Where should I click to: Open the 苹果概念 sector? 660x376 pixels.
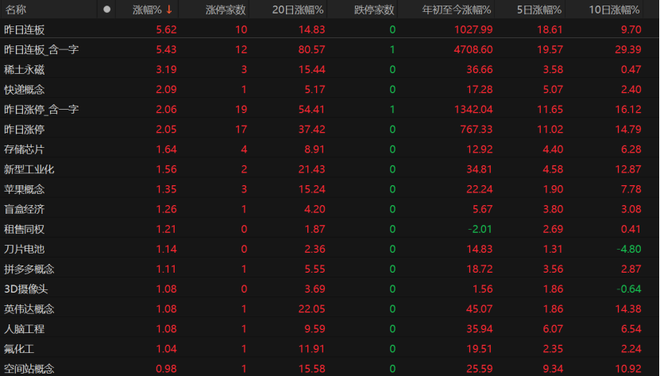click(329, 189)
